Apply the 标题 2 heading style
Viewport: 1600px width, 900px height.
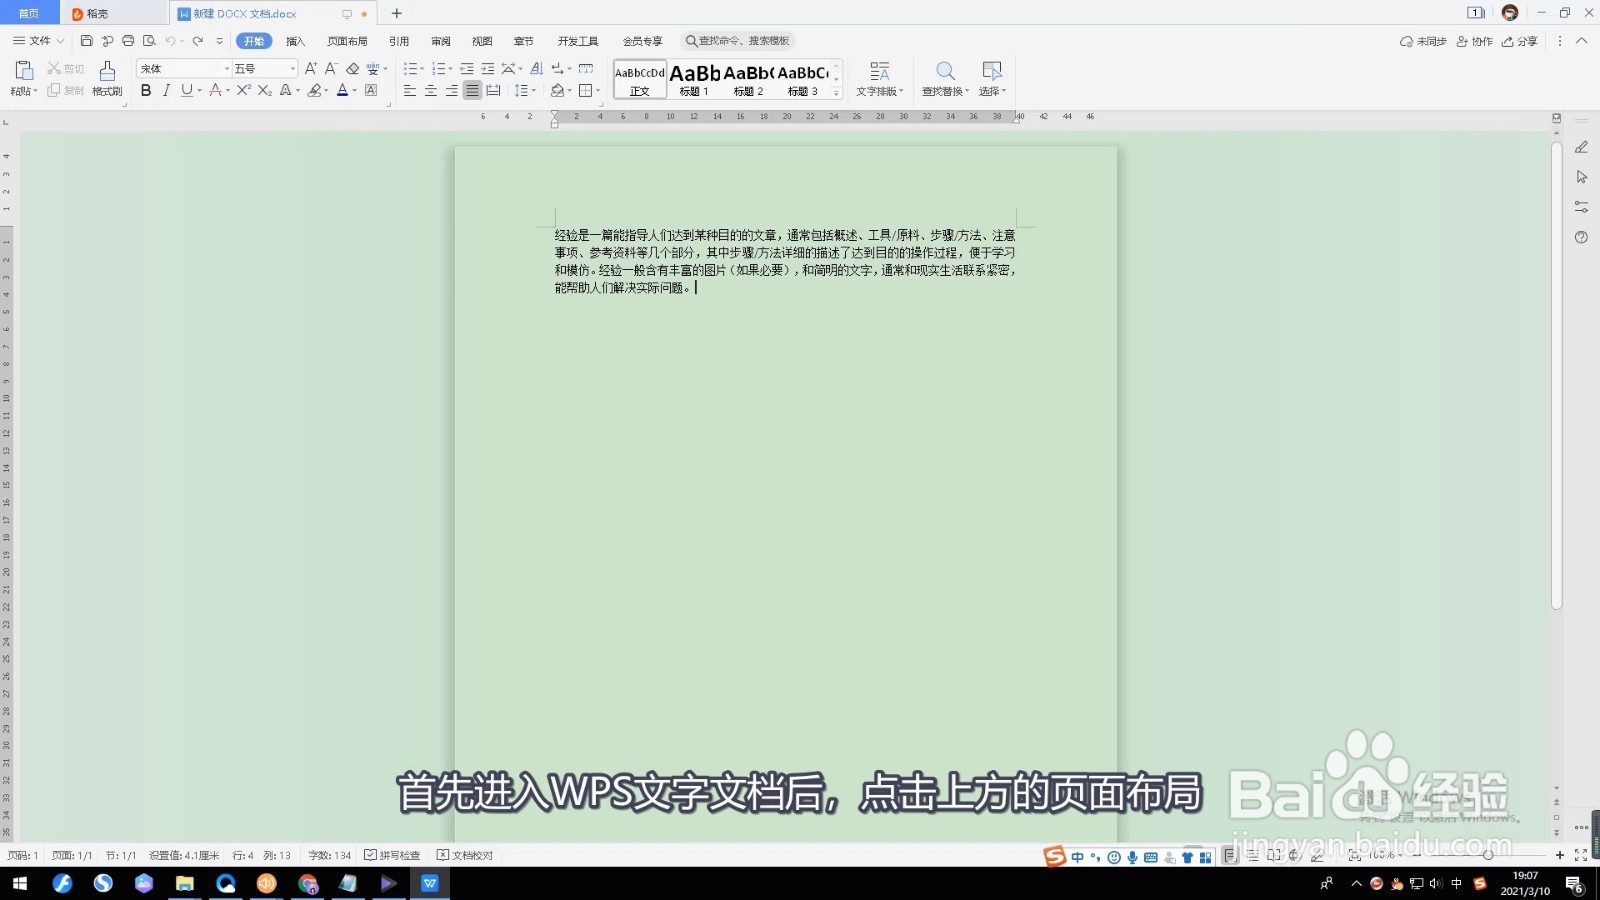click(748, 79)
